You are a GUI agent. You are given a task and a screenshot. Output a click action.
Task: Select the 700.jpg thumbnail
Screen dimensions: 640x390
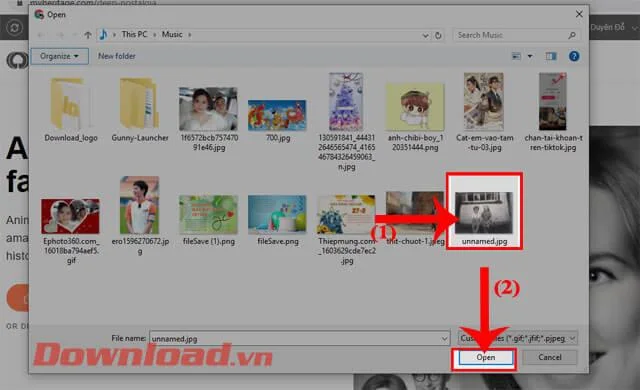click(x=277, y=115)
